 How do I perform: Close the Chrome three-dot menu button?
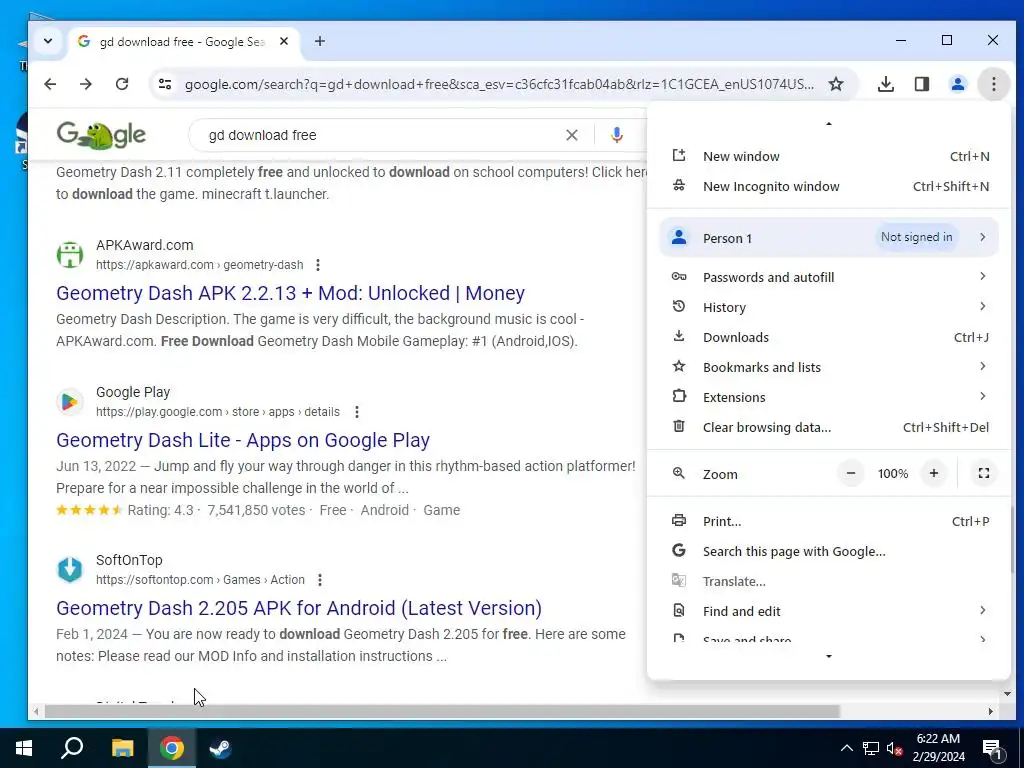[993, 84]
